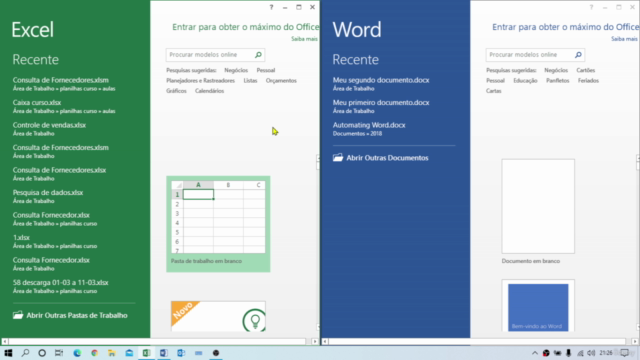This screenshot has width=640, height=360.
Task: Click the search magnifier in Excel template search
Action: click(258, 55)
